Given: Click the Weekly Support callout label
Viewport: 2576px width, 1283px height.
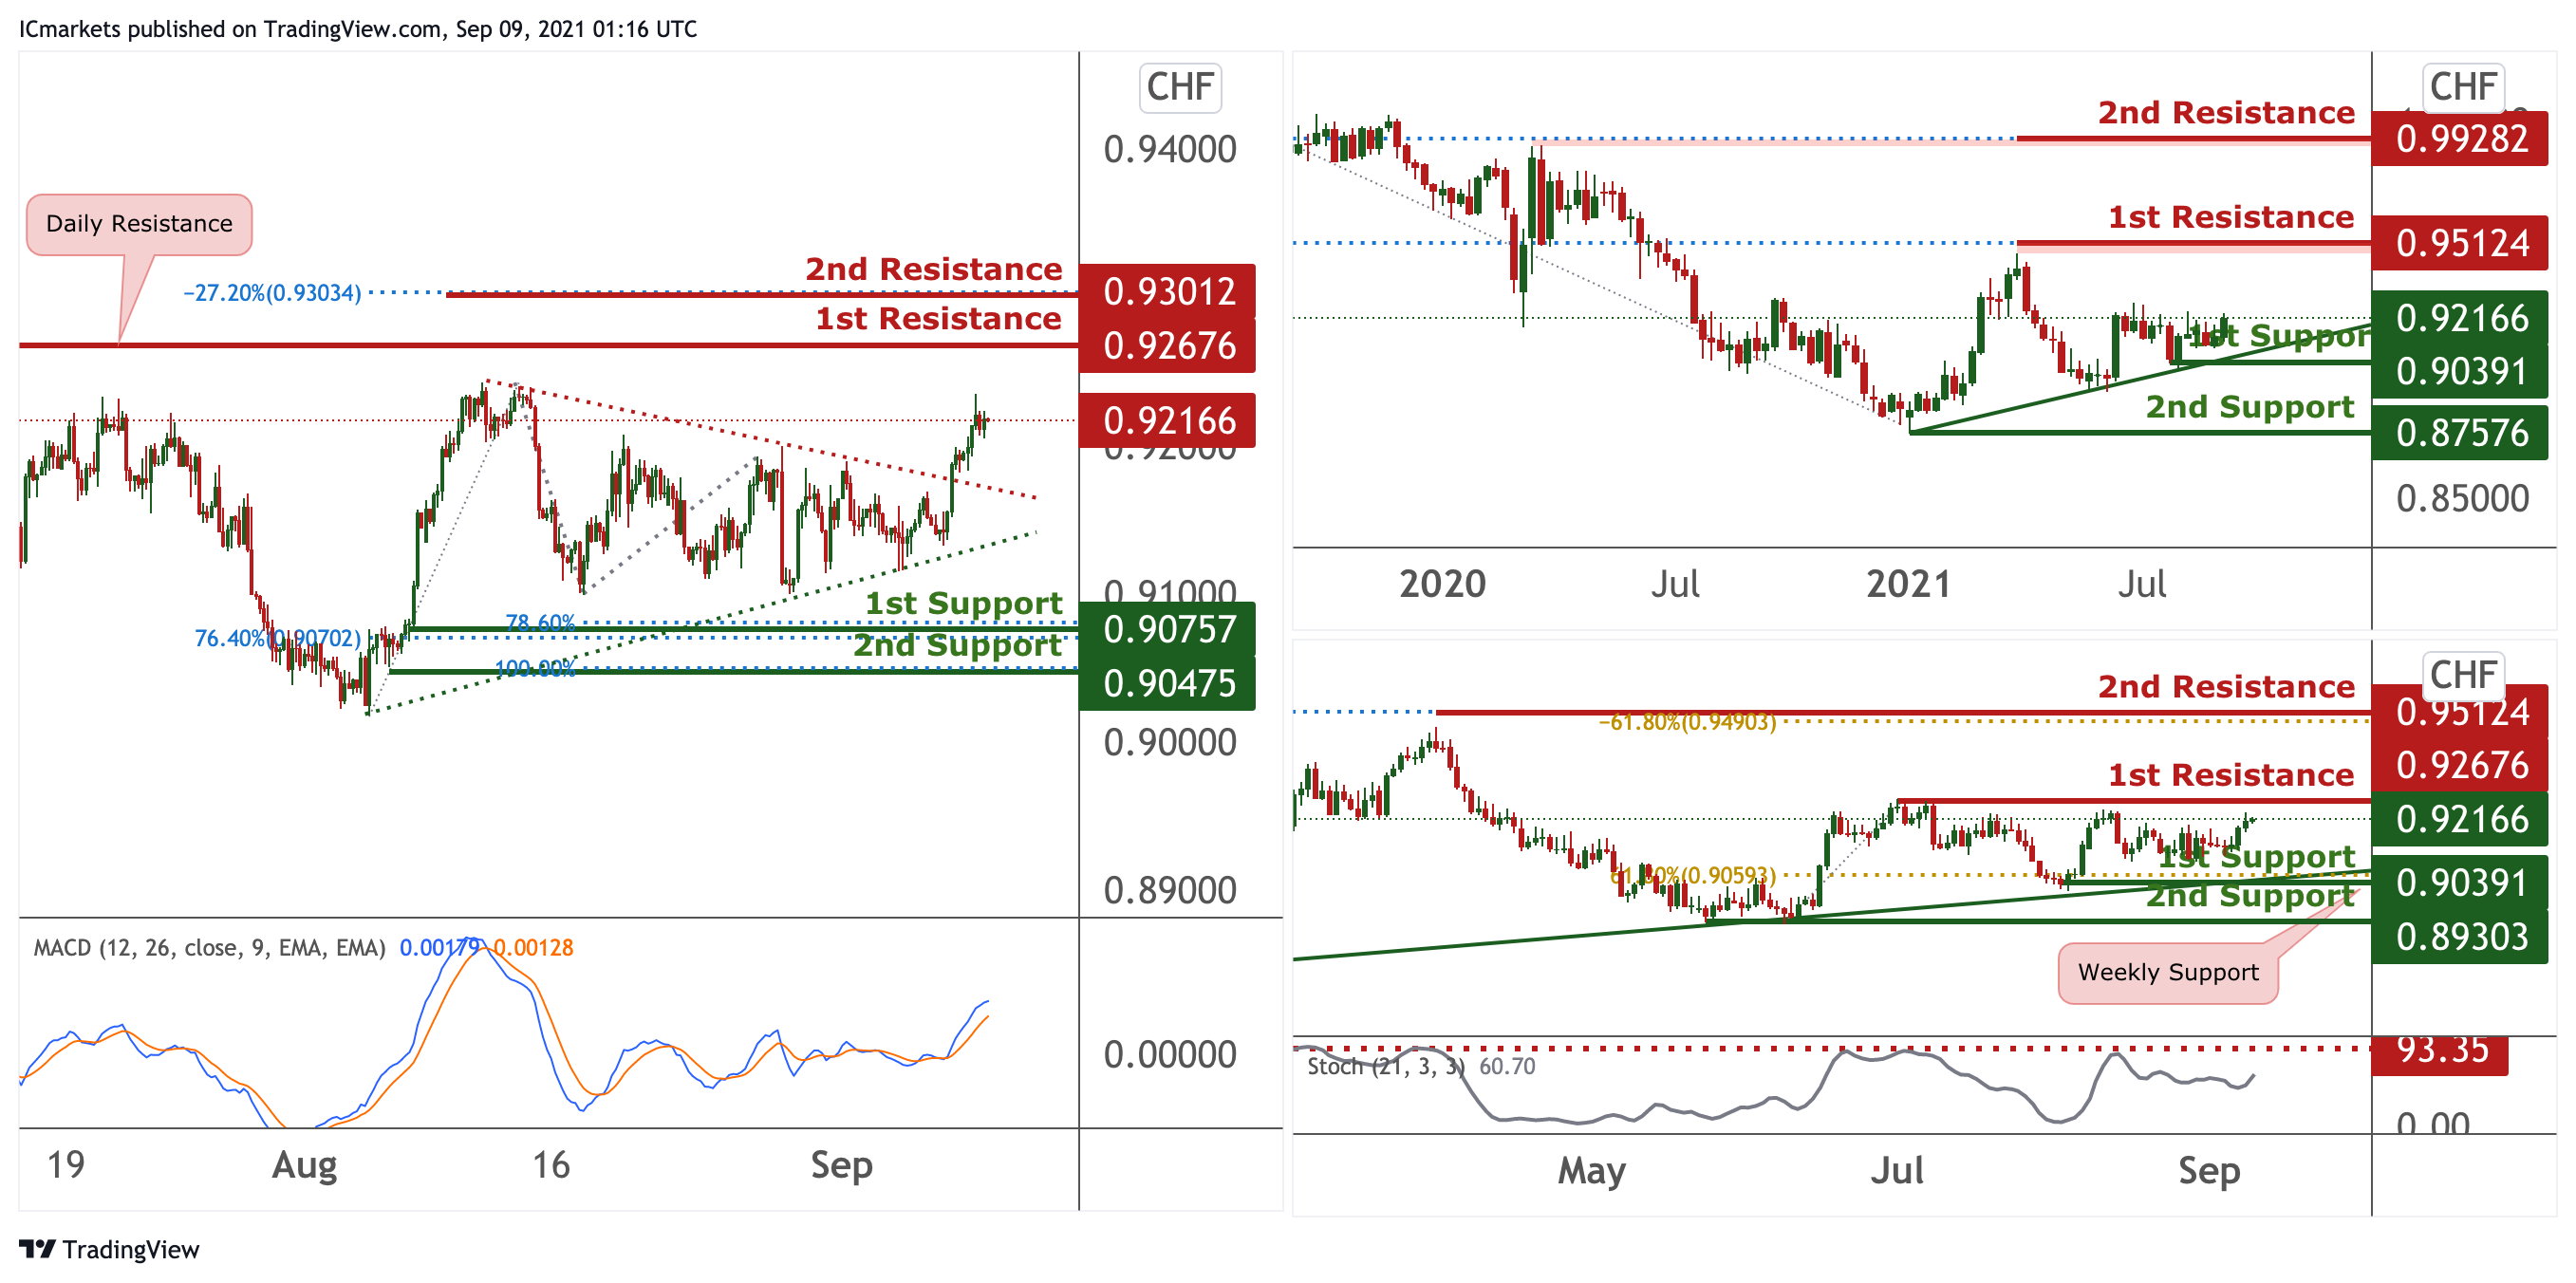Looking at the screenshot, I should (x=2168, y=973).
